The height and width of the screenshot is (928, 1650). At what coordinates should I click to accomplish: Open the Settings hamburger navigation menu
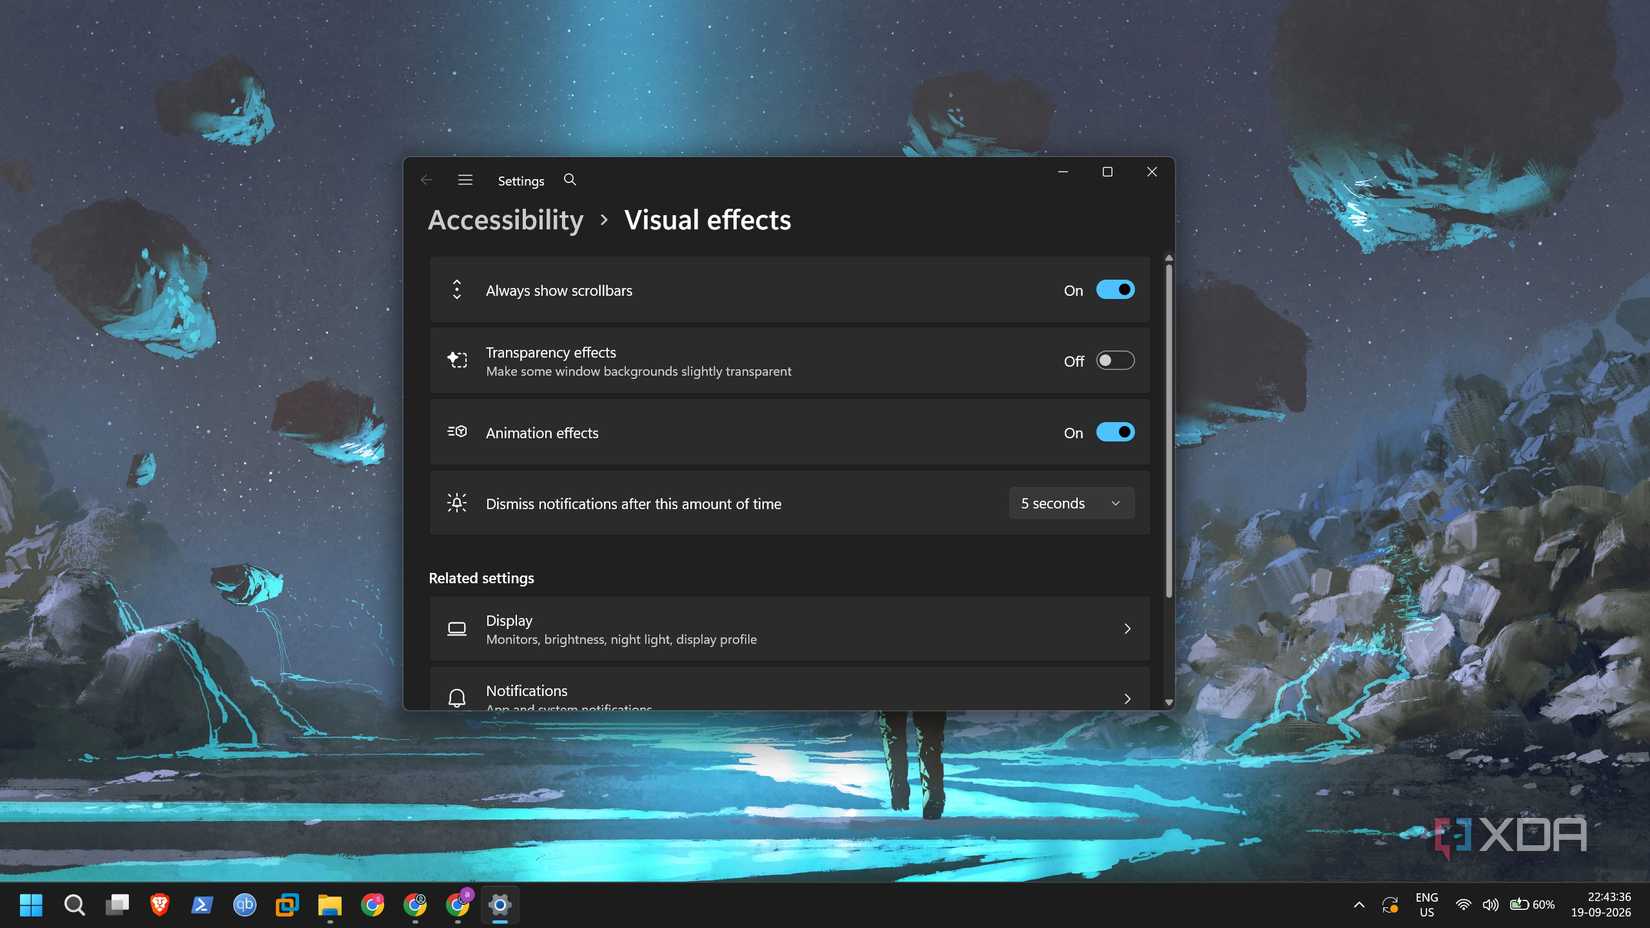tap(465, 180)
